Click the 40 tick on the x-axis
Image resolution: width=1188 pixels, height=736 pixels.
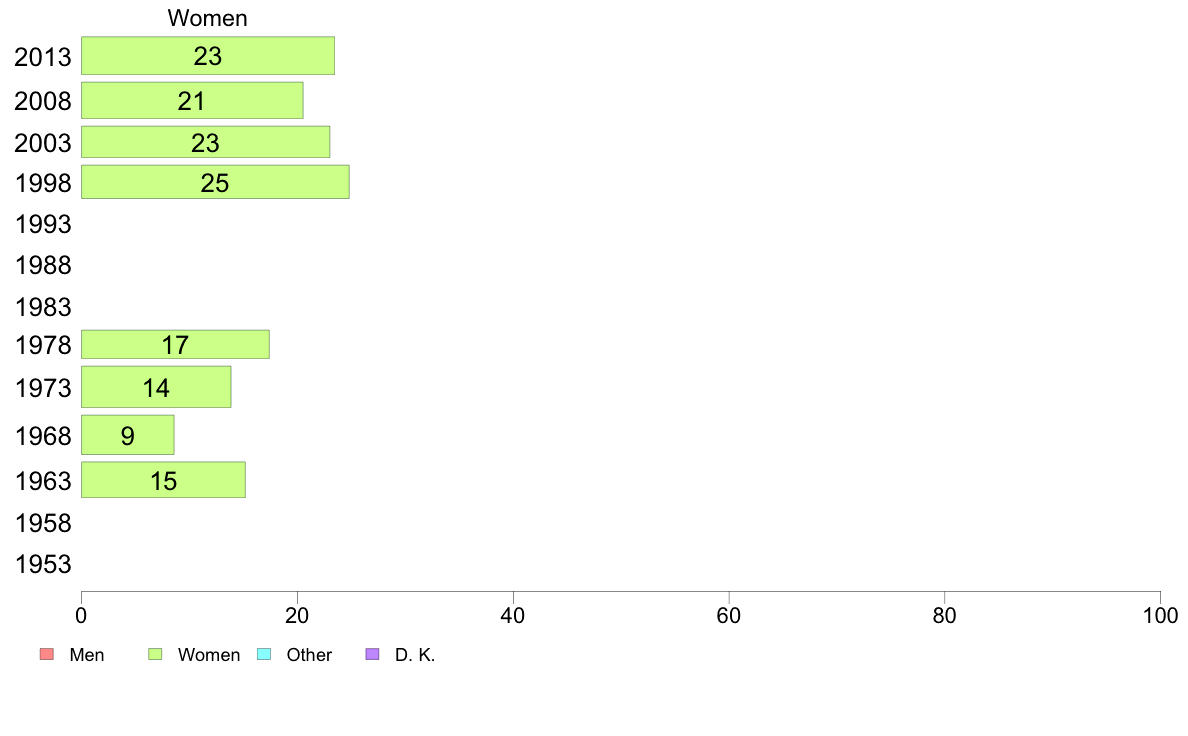click(x=513, y=613)
